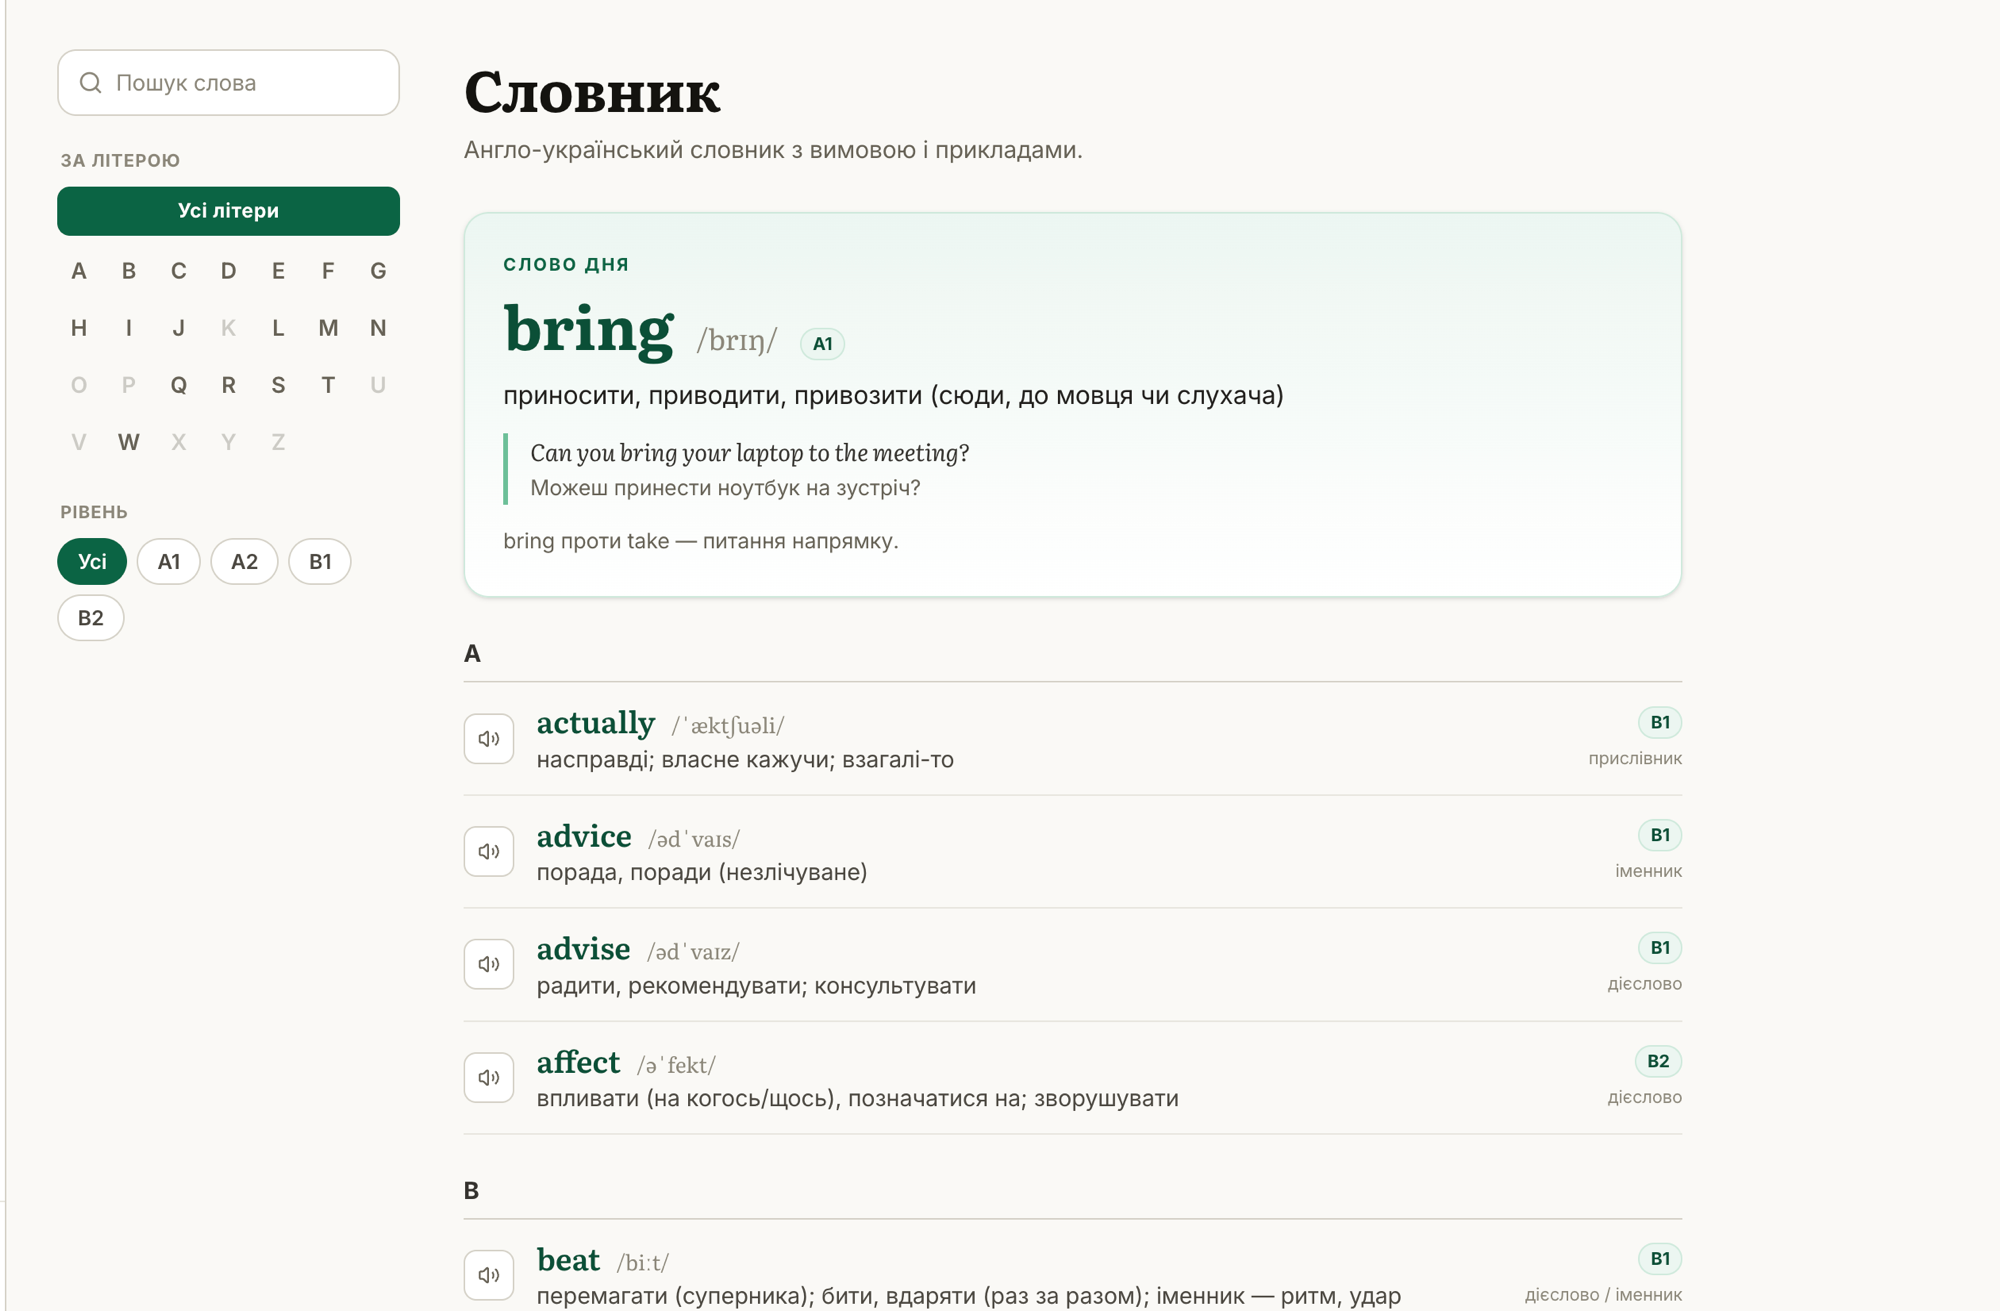Filter words by letter M
Viewport: 2000px width, 1311px height.
(x=328, y=328)
